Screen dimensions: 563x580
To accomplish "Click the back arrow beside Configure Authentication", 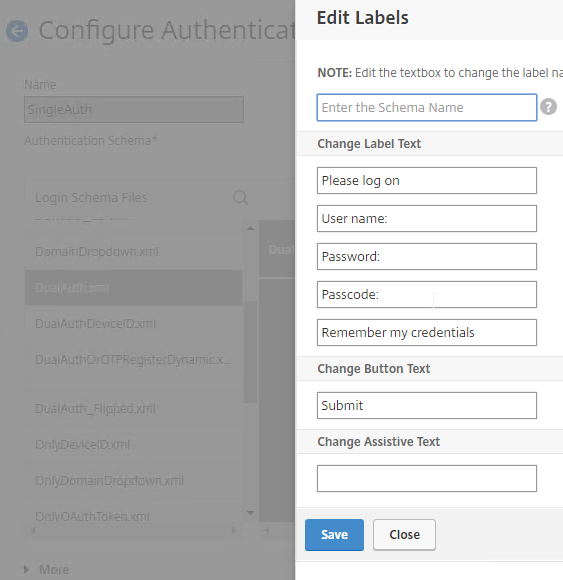I will coord(17,30).
